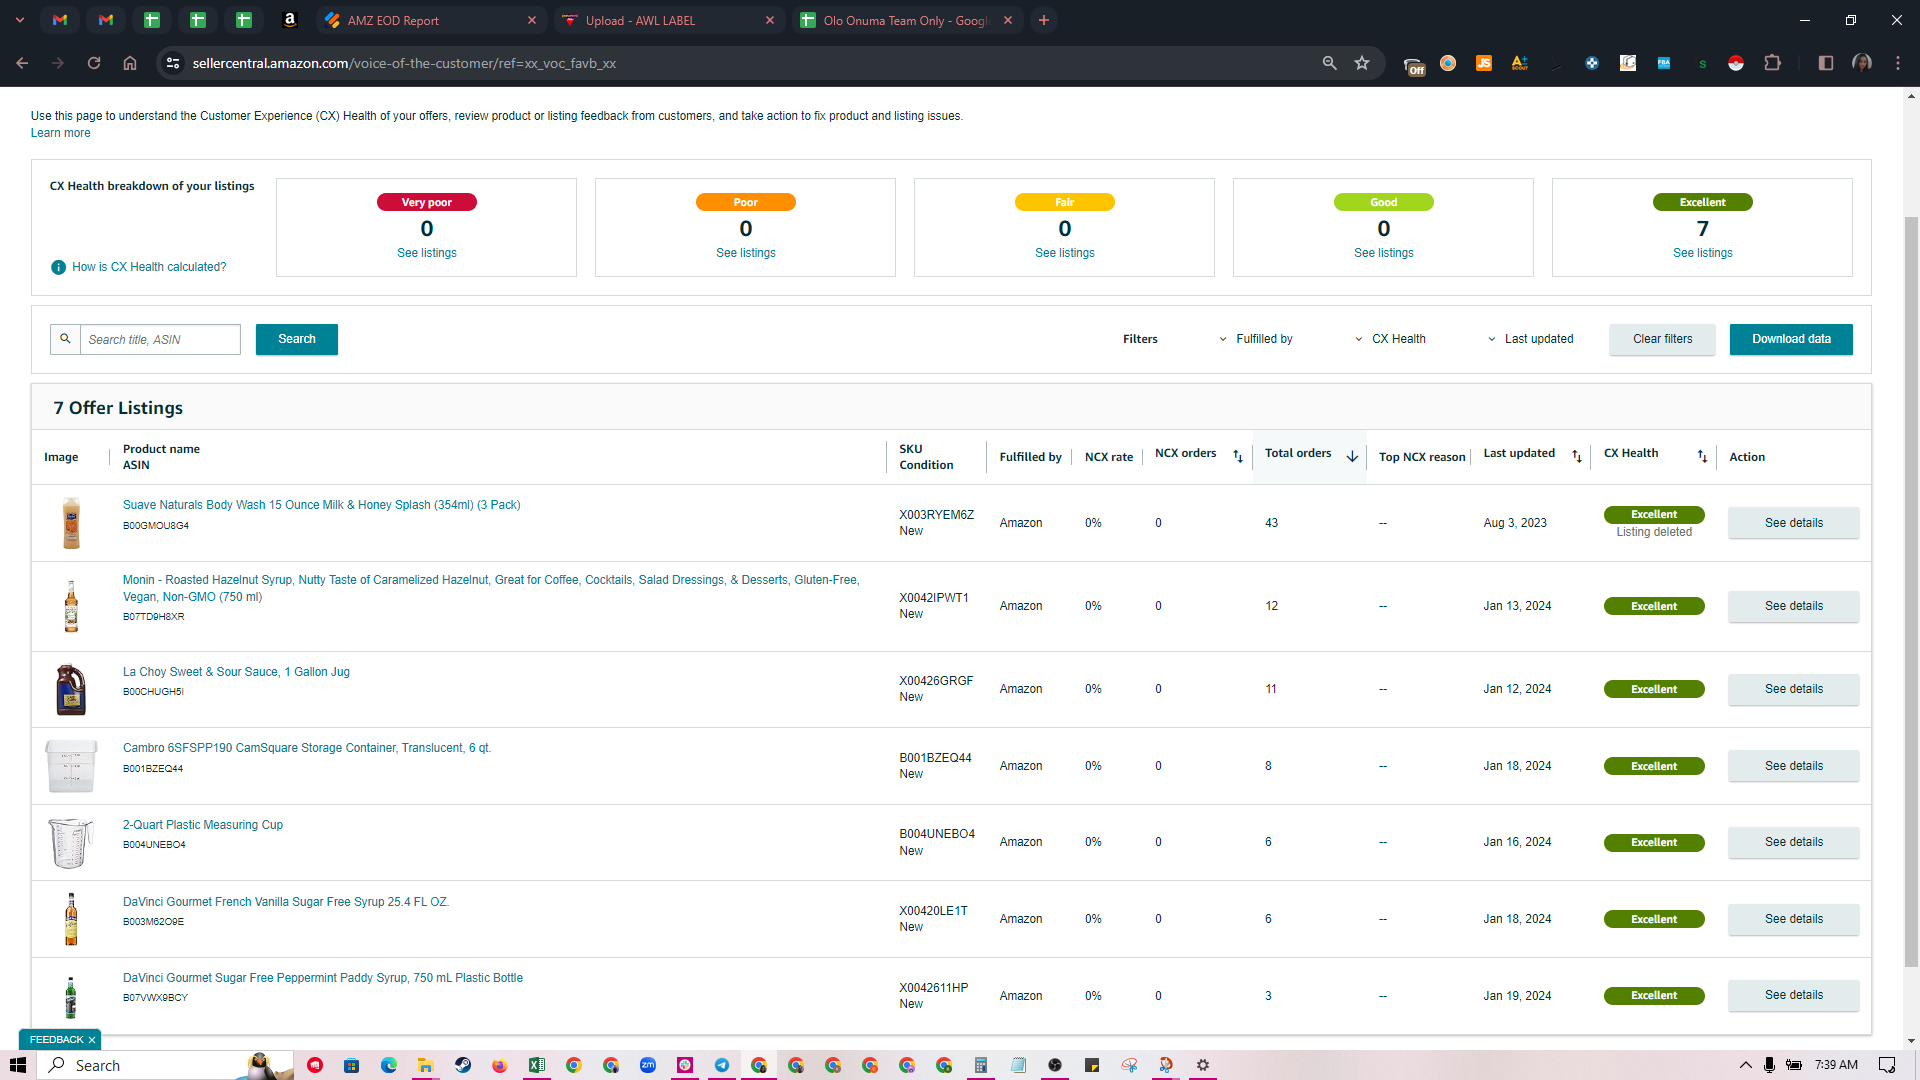This screenshot has height=1080, width=1920.
Task: See details for DaVinci Peppermint Paddy Syrup
Action: point(1793,995)
